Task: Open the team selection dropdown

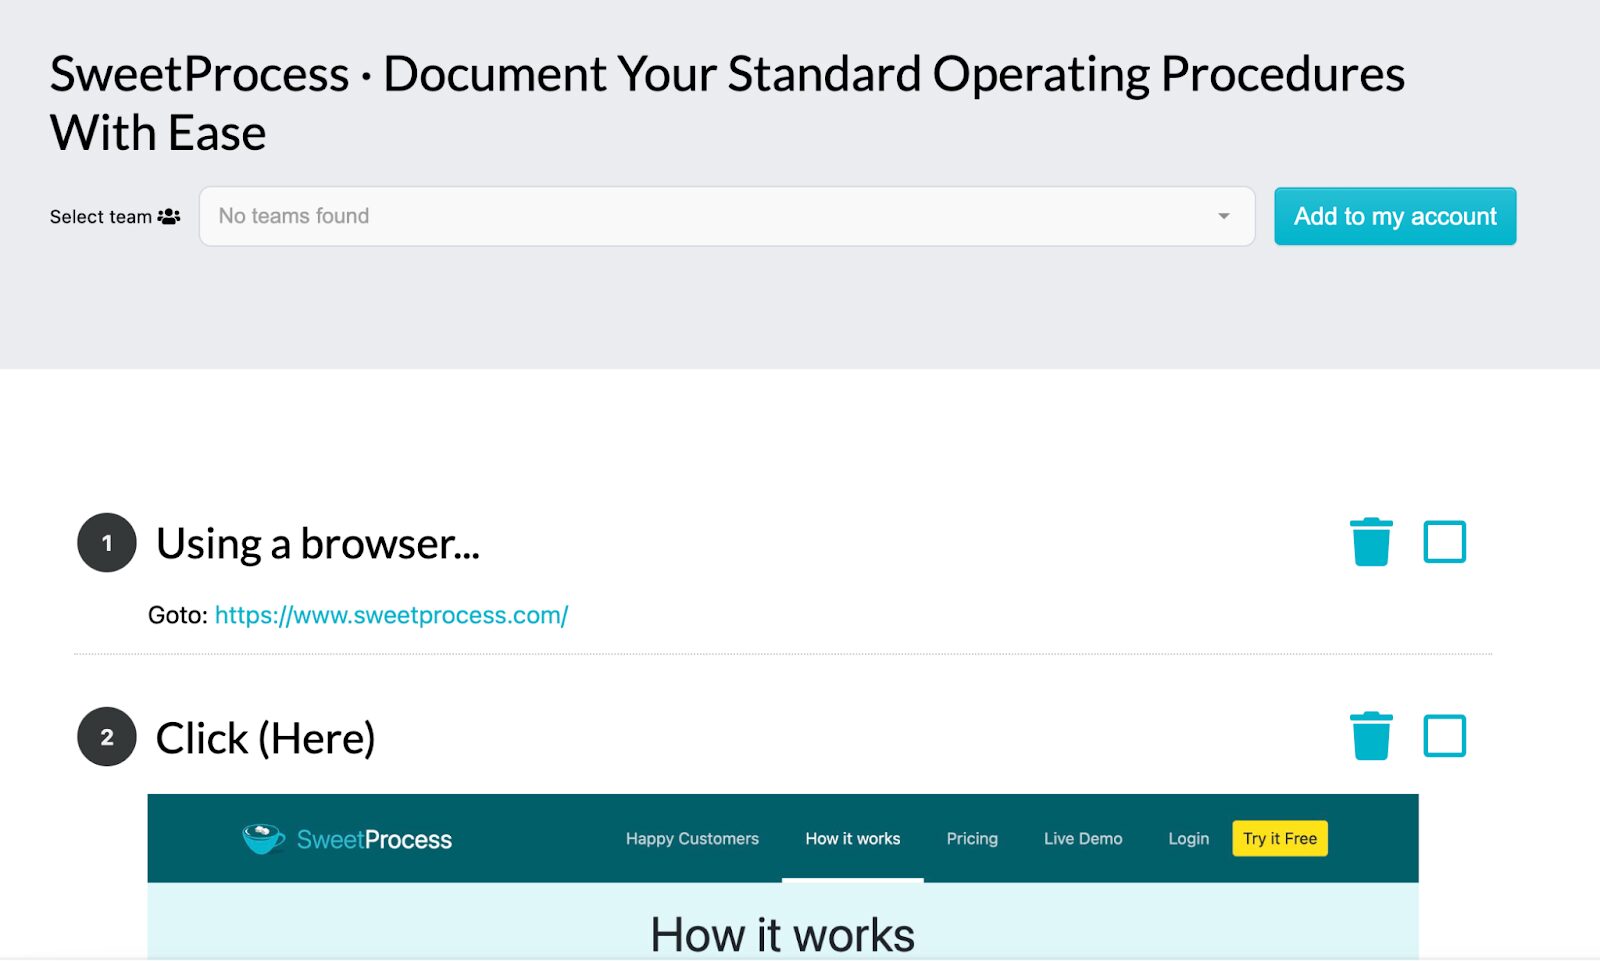Action: pyautogui.click(x=1222, y=216)
